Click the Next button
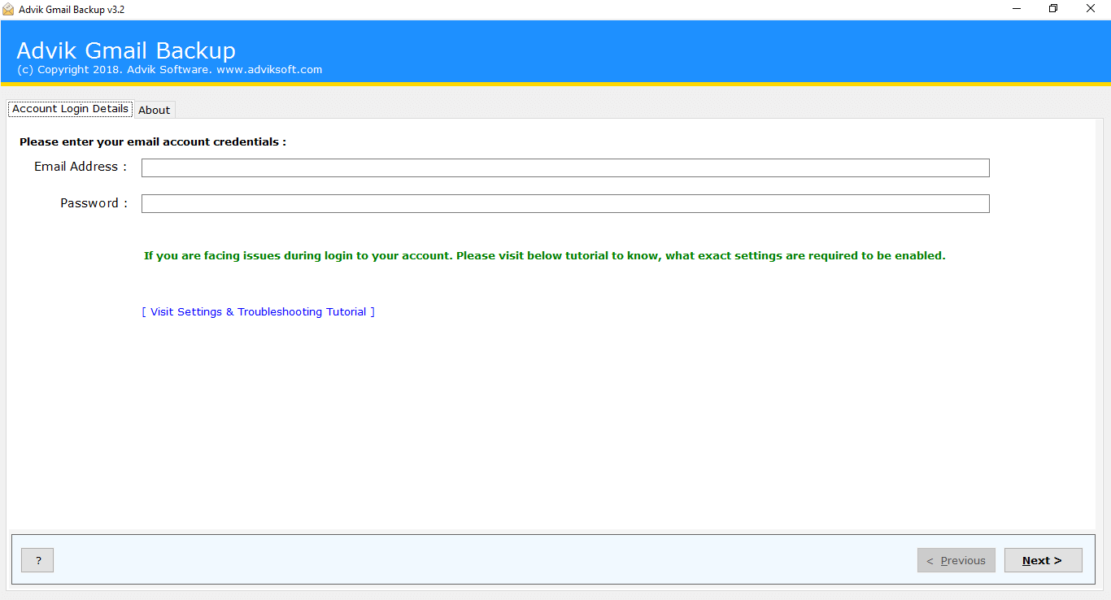Image resolution: width=1111 pixels, height=600 pixels. [1042, 560]
